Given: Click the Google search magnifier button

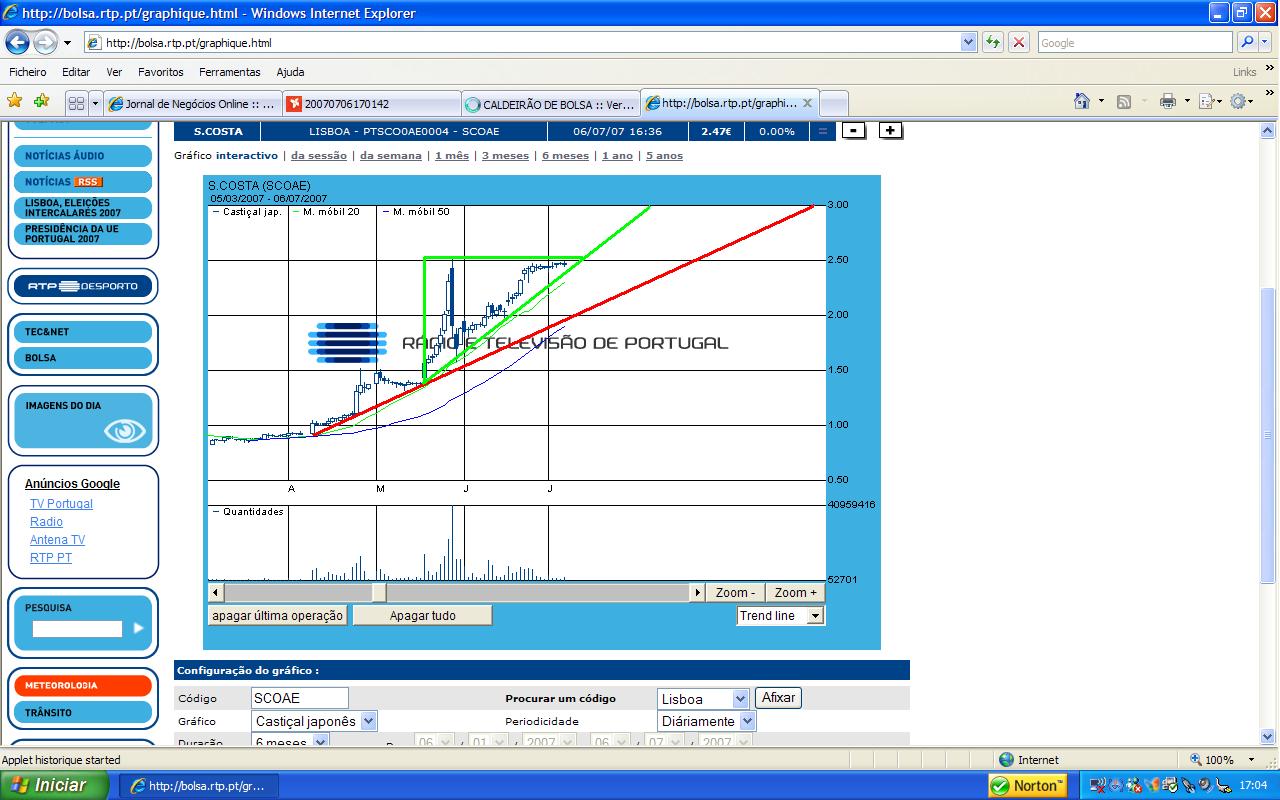Looking at the screenshot, I should 1248,42.
